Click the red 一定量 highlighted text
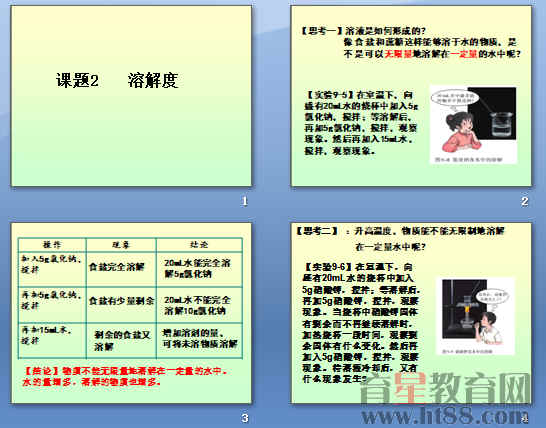Screen dimensions: 546x428 pyautogui.click(x=463, y=54)
